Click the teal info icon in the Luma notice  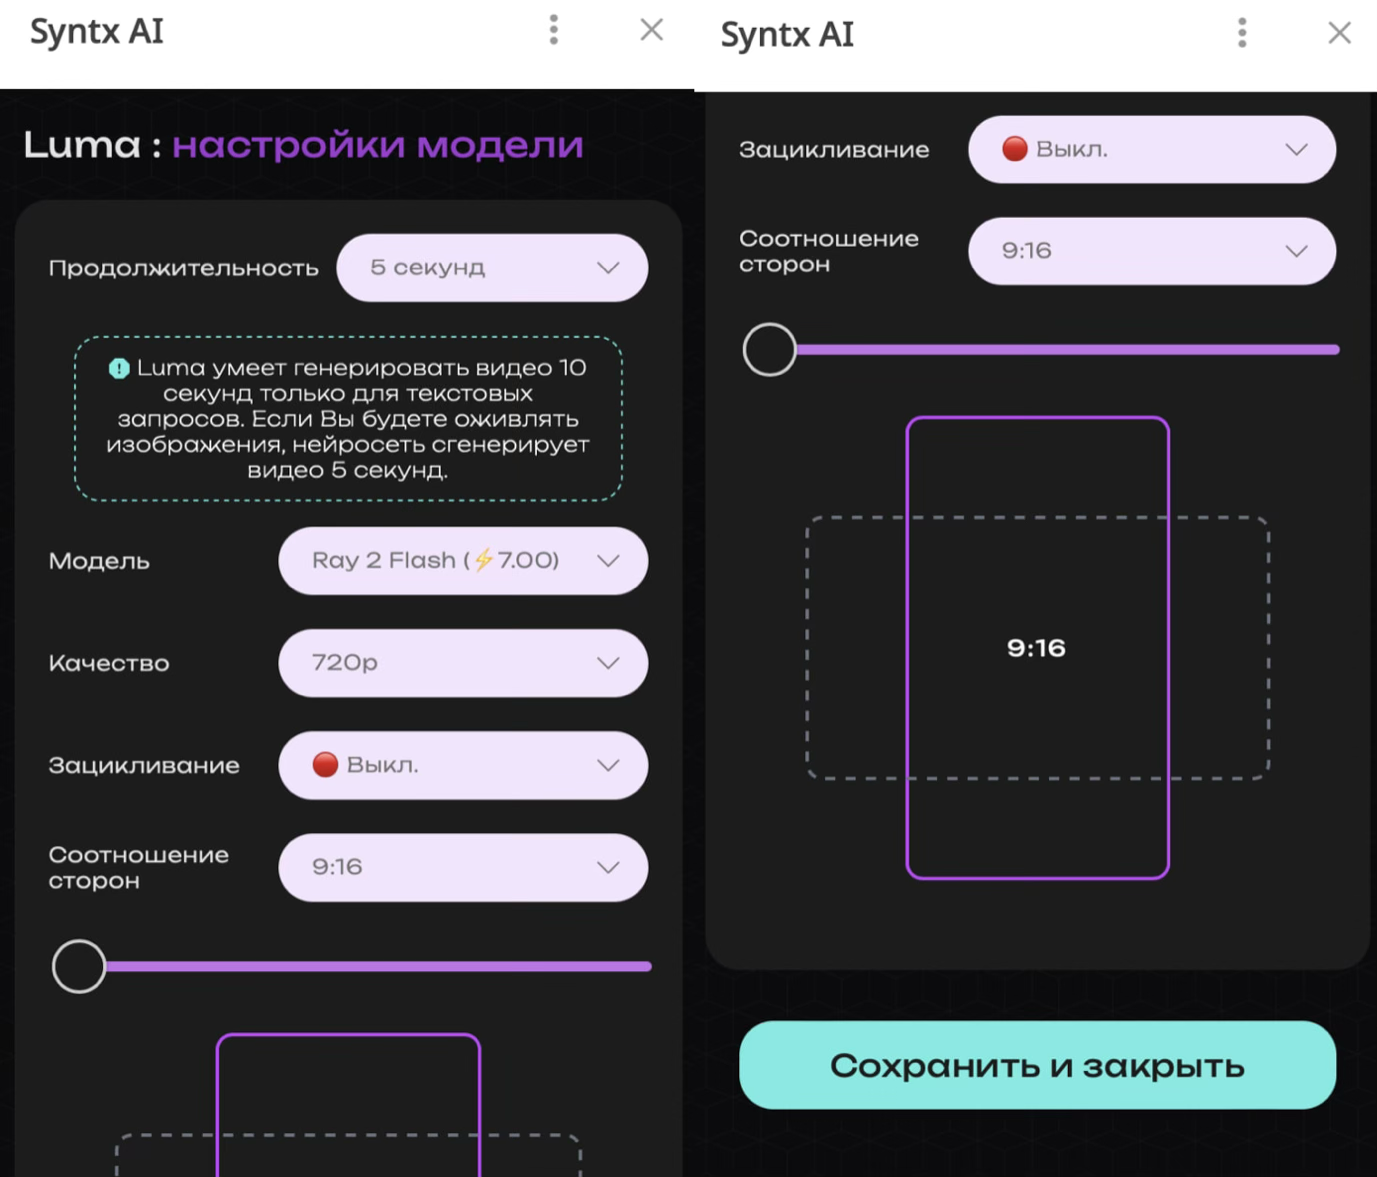click(x=119, y=368)
